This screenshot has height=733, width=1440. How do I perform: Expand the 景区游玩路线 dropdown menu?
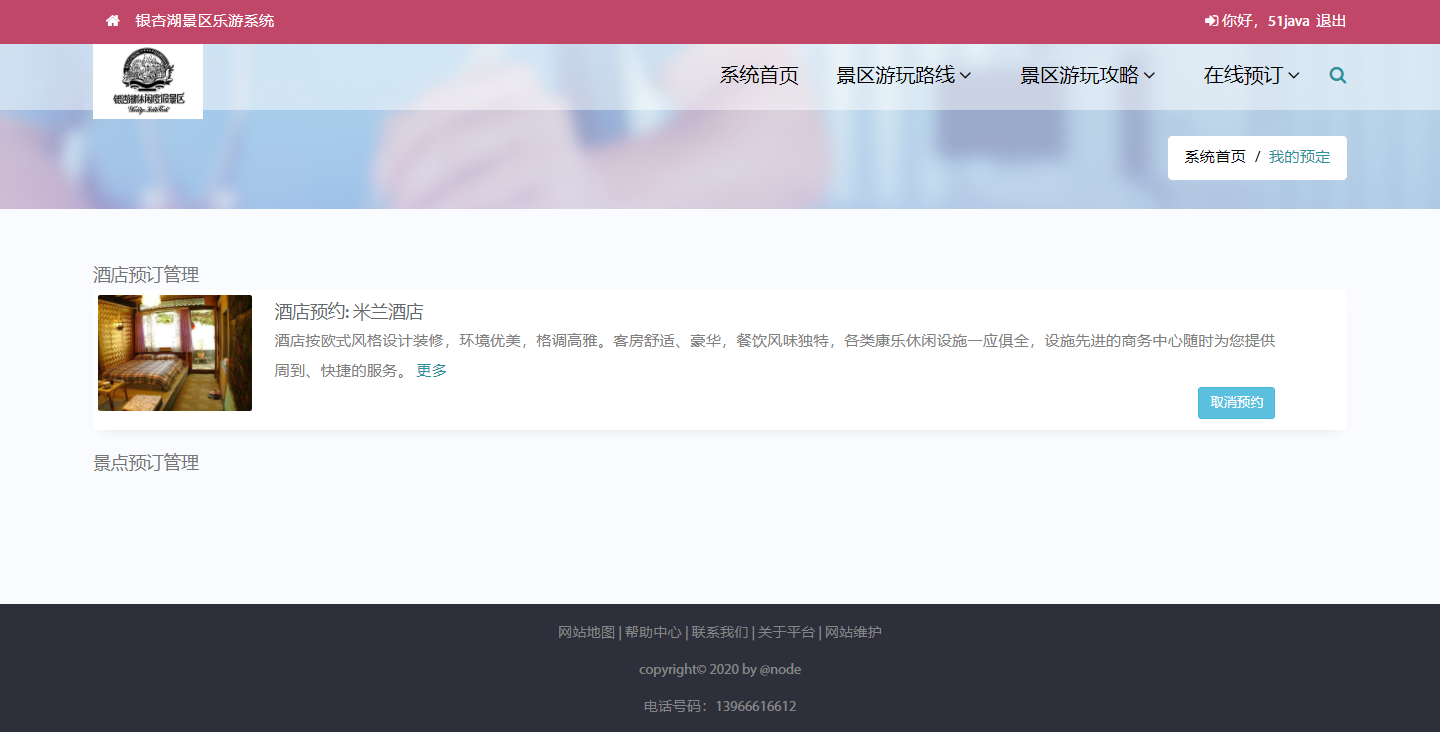click(903, 75)
